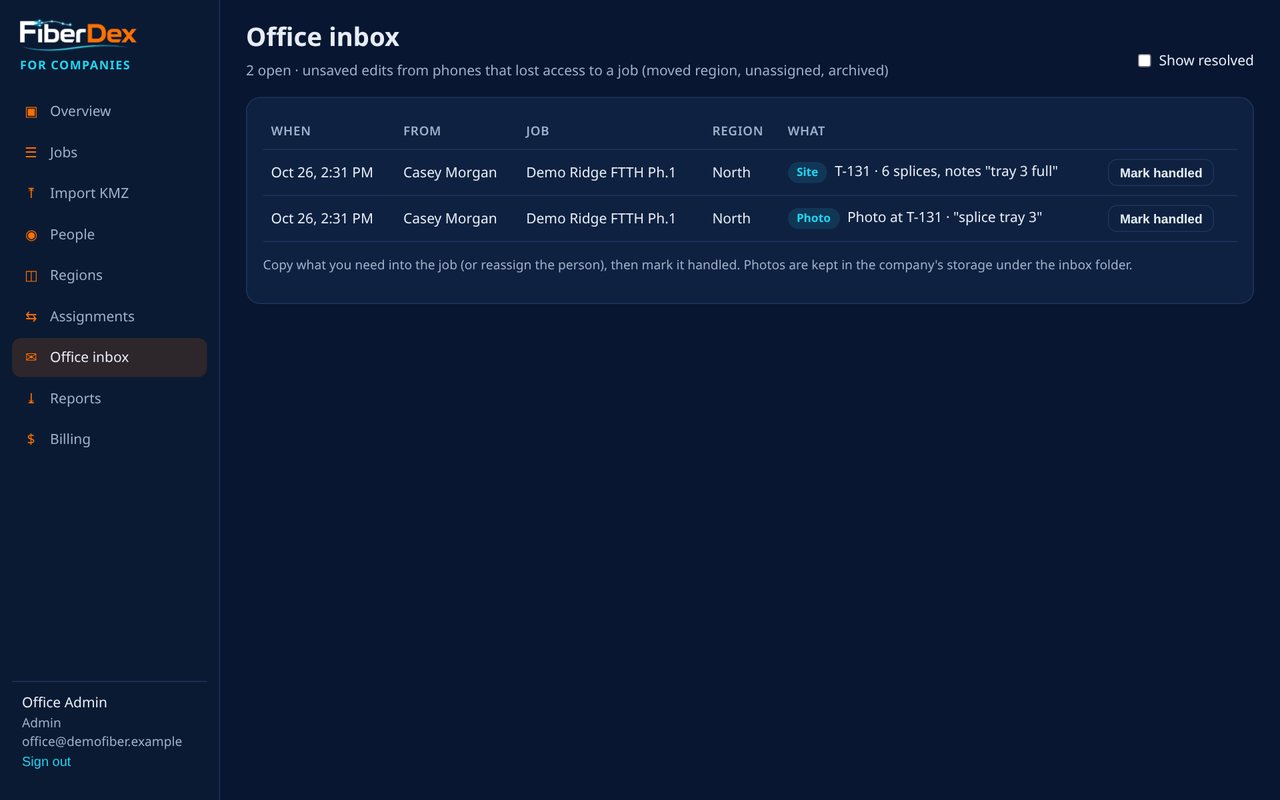This screenshot has height=800, width=1280.
Task: Click Demo Ridge FTTH Ph.1 in Photo row
Action: tap(601, 219)
